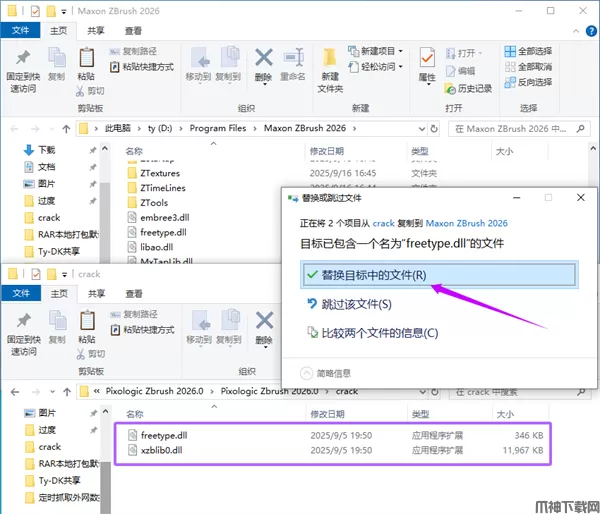Click Maxon ZBrush 2026 destination link in dialog

pos(466,223)
